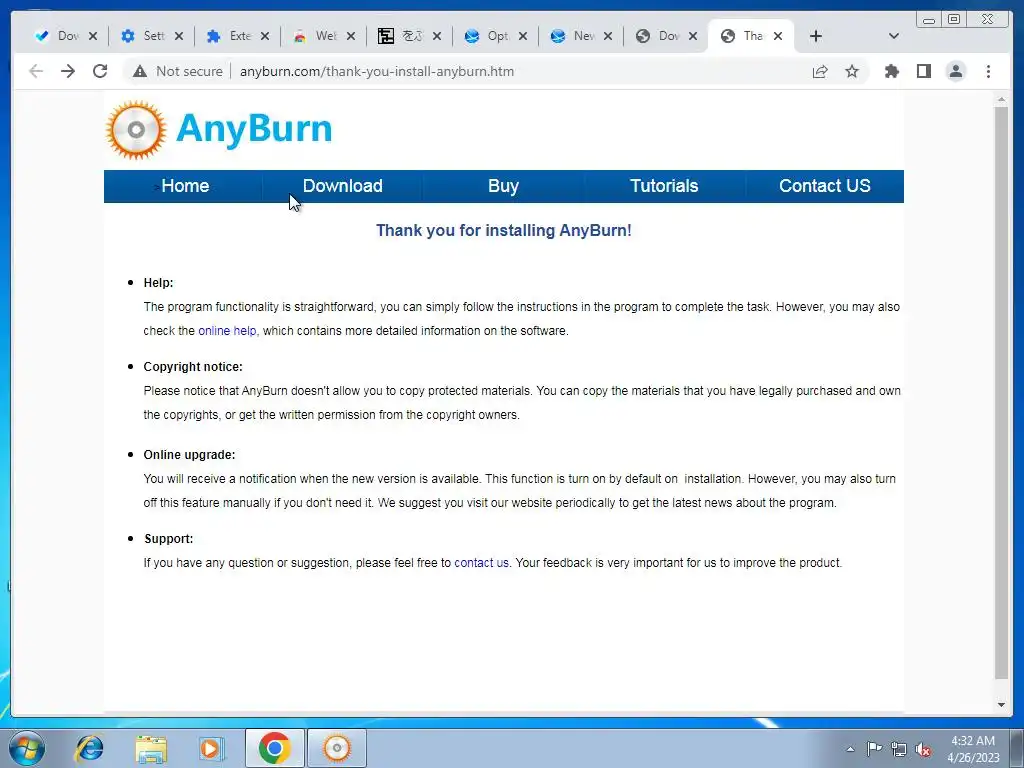
Task: Open the Download navigation item
Action: pos(343,186)
